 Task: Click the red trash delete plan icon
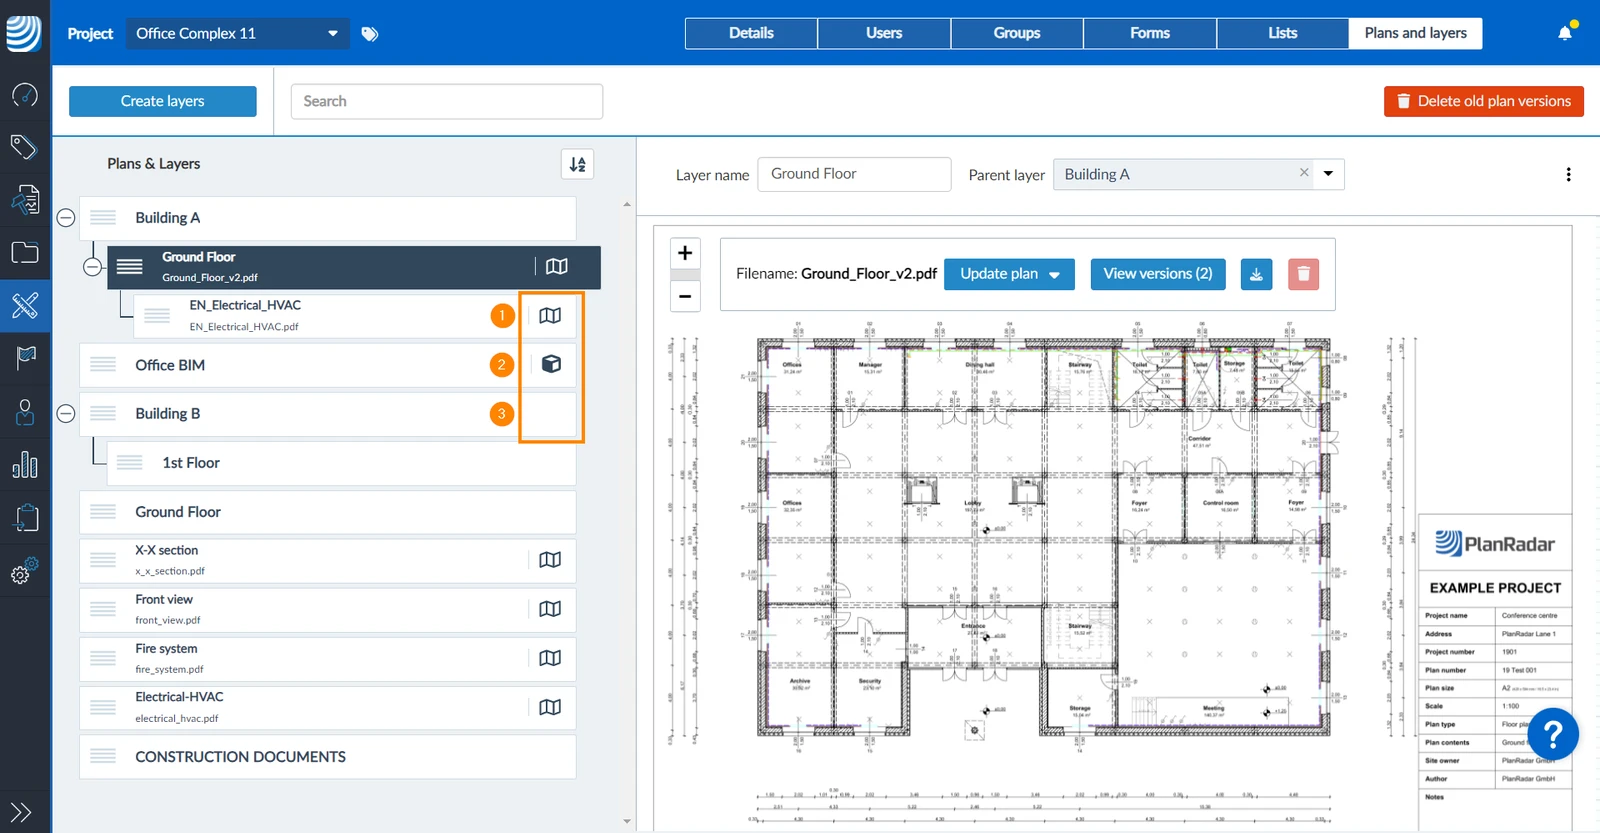1303,274
